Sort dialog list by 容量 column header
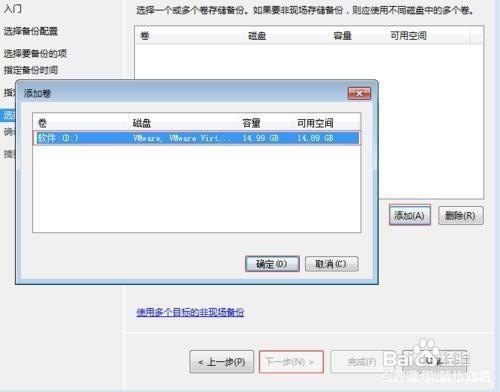 point(266,123)
